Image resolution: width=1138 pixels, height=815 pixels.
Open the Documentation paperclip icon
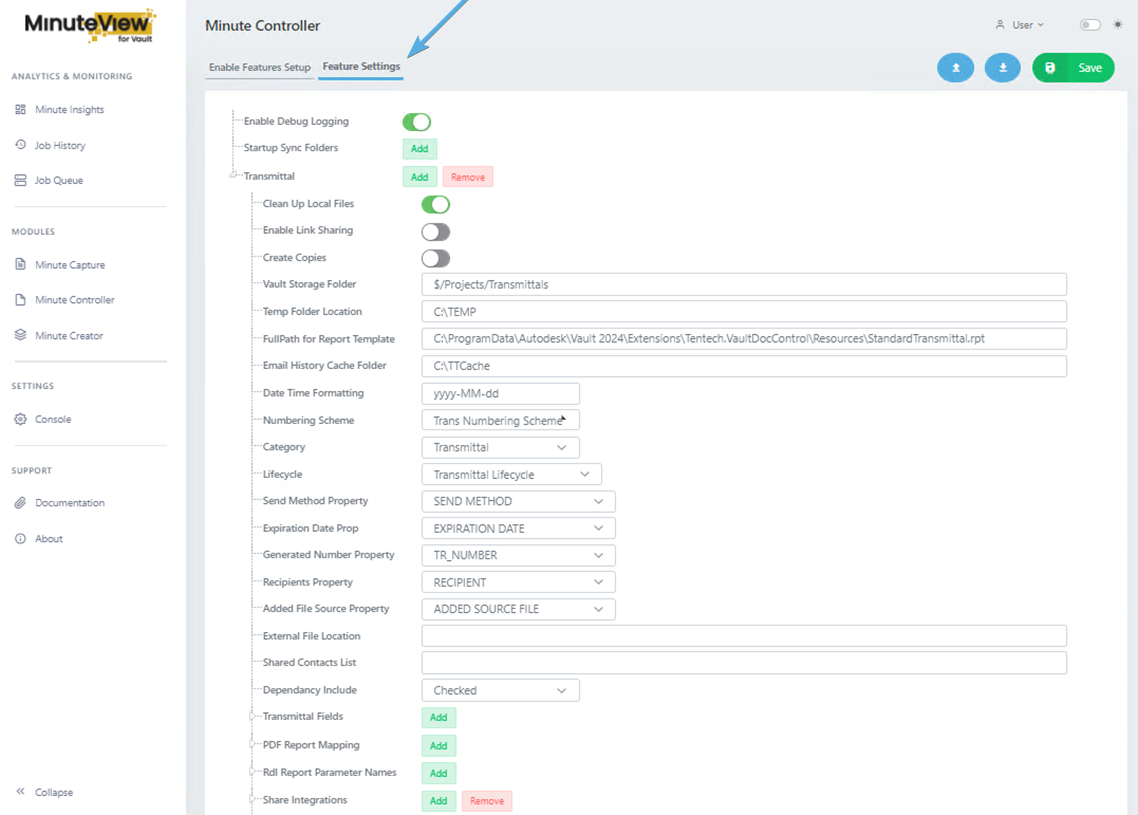tap(20, 503)
